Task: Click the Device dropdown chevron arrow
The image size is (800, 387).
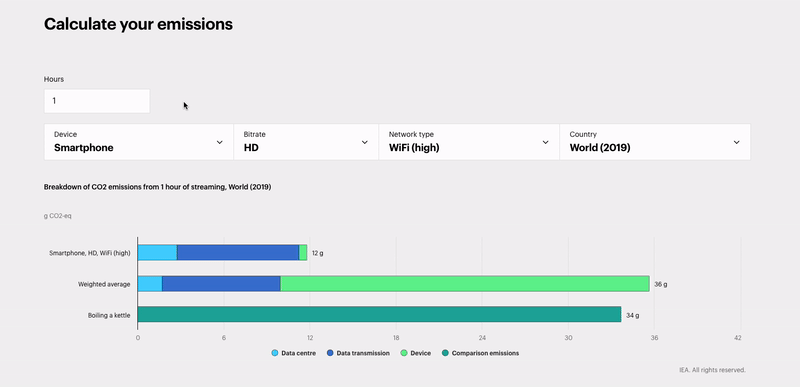Action: (219, 142)
